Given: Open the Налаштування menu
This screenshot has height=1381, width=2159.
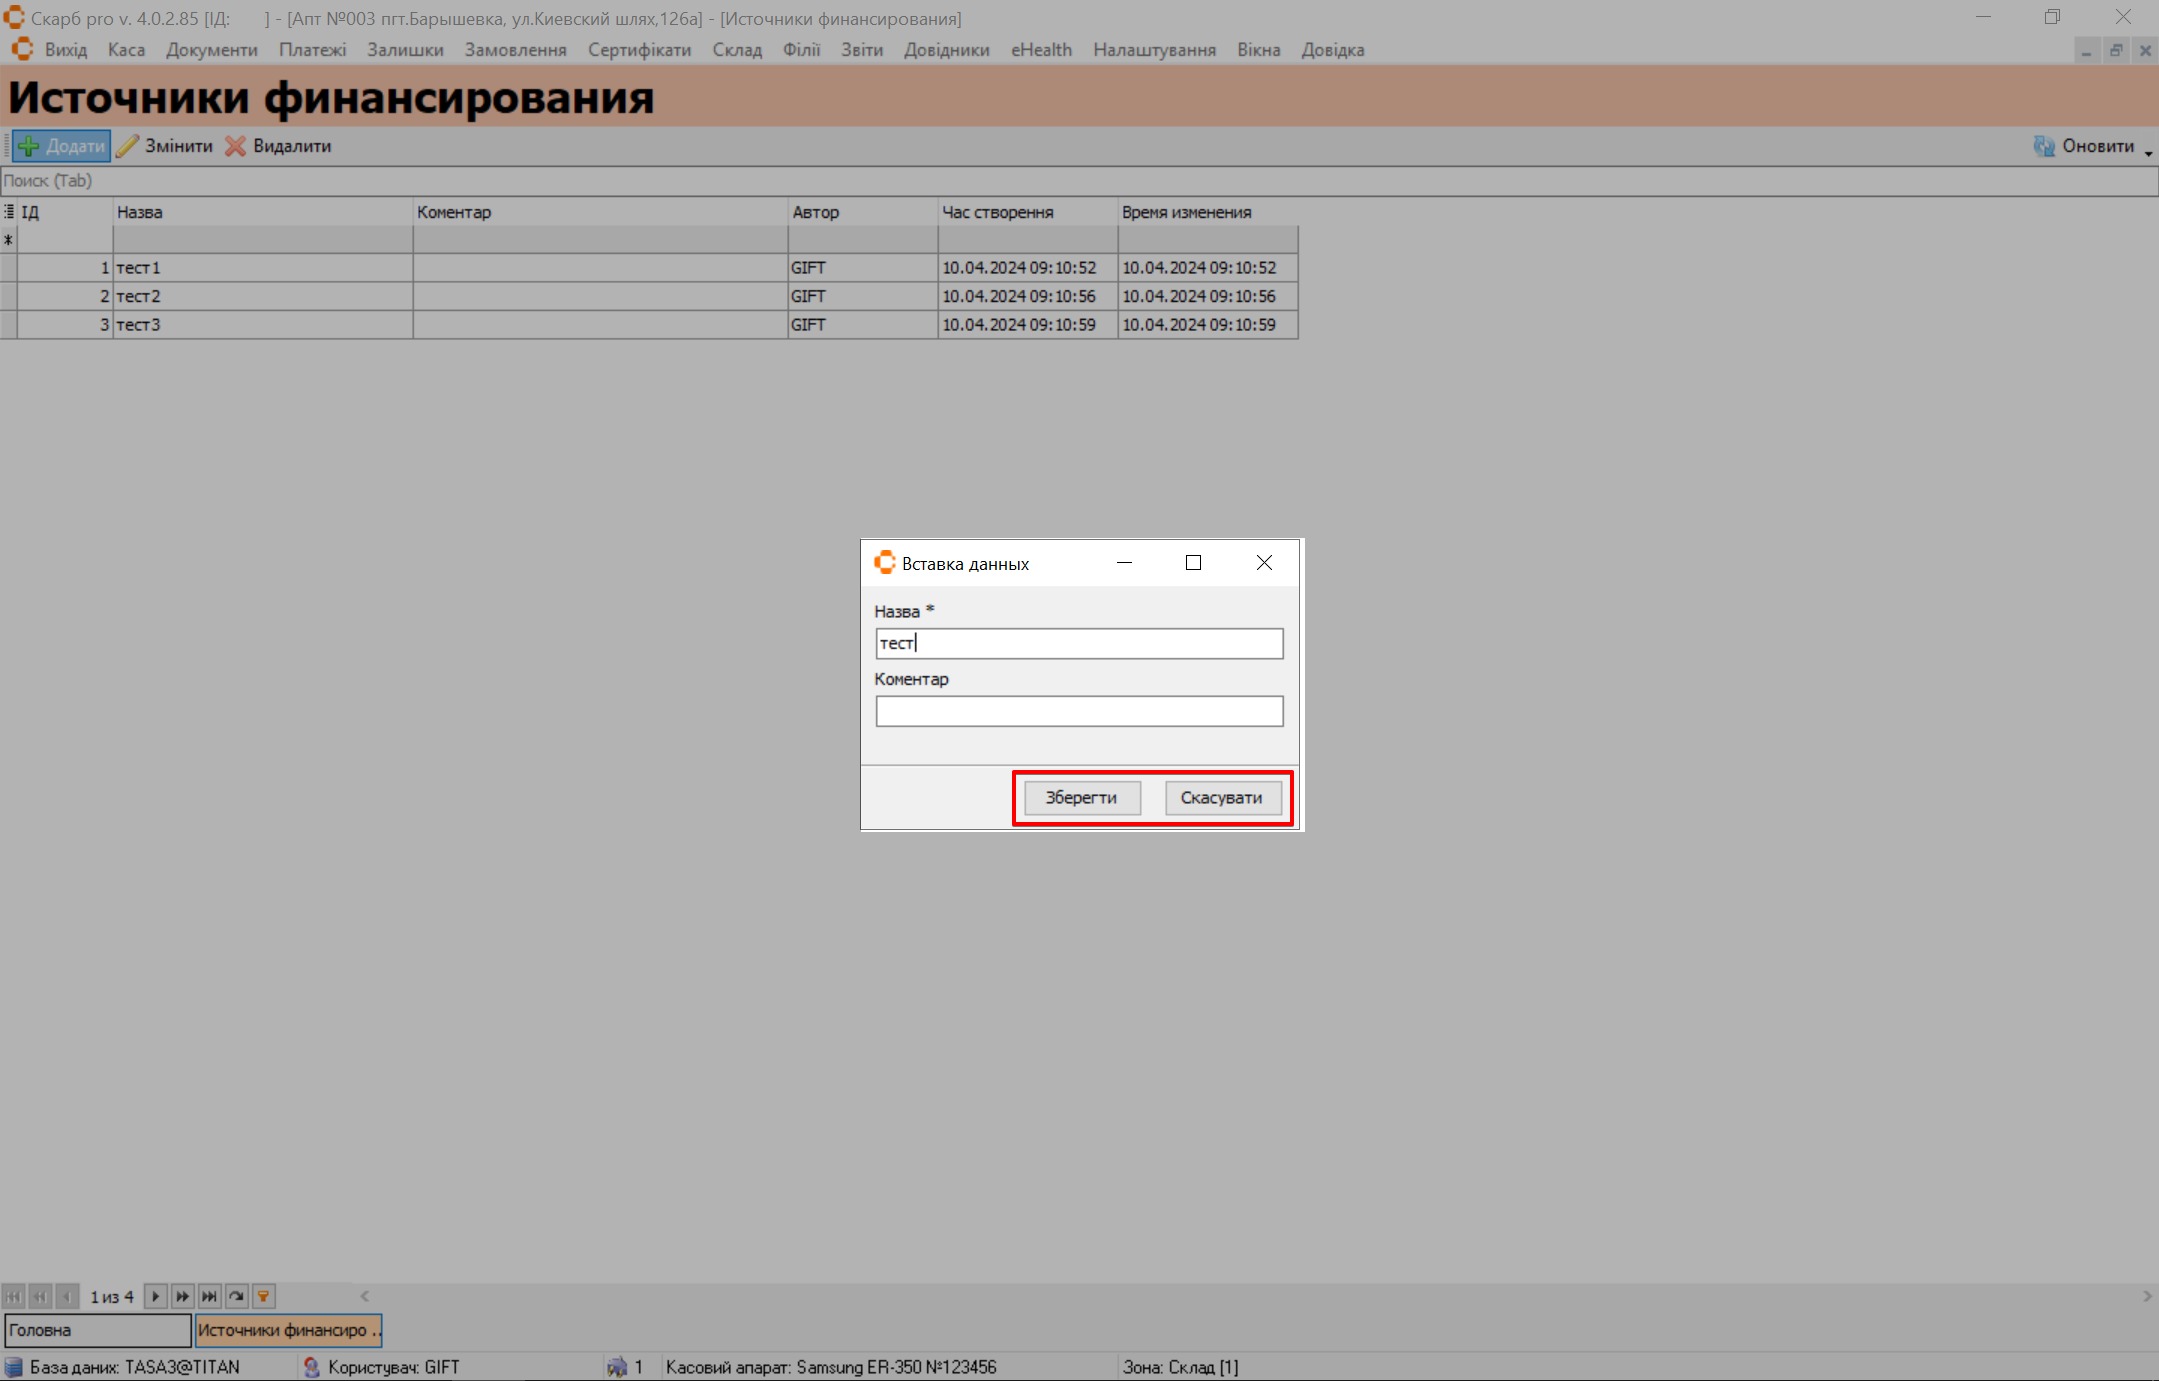Looking at the screenshot, I should [1154, 50].
